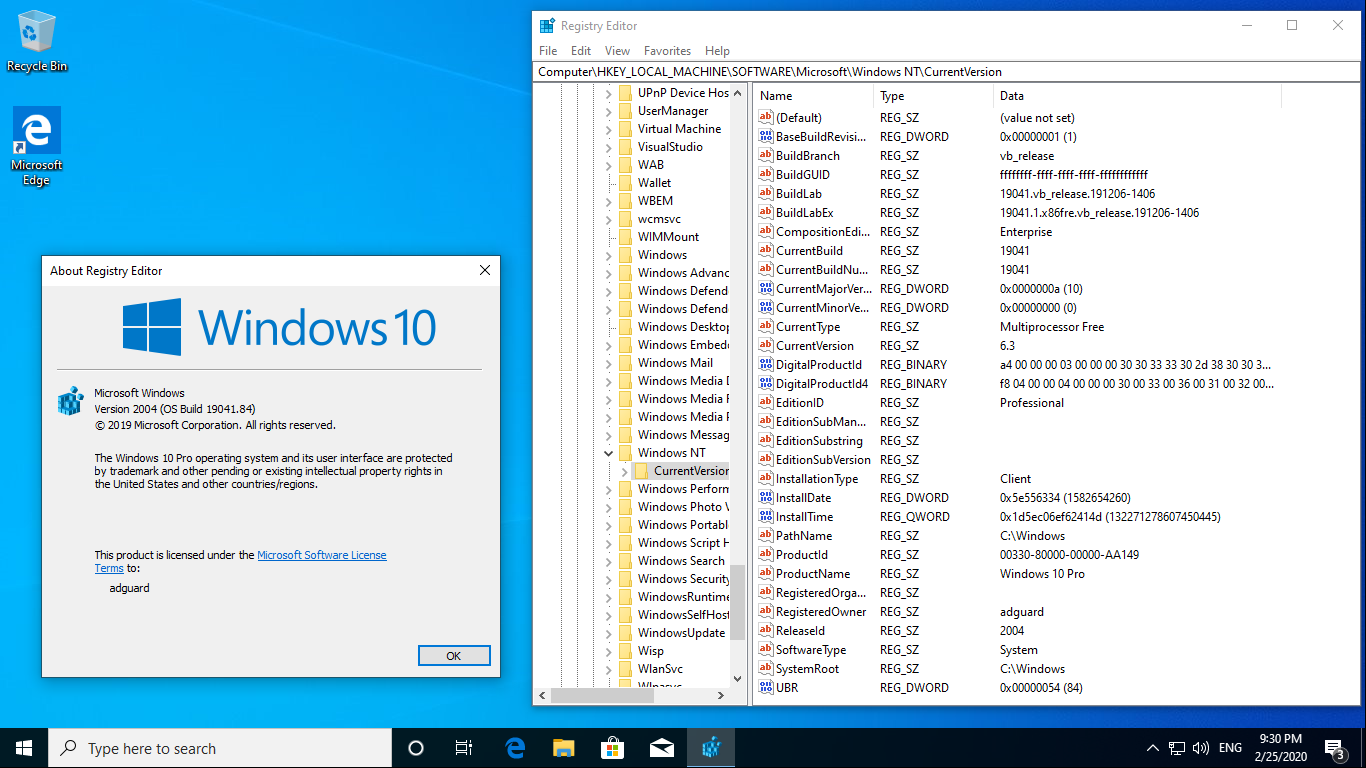
Task: Click the UBR DWORD value icon
Action: pos(766,687)
